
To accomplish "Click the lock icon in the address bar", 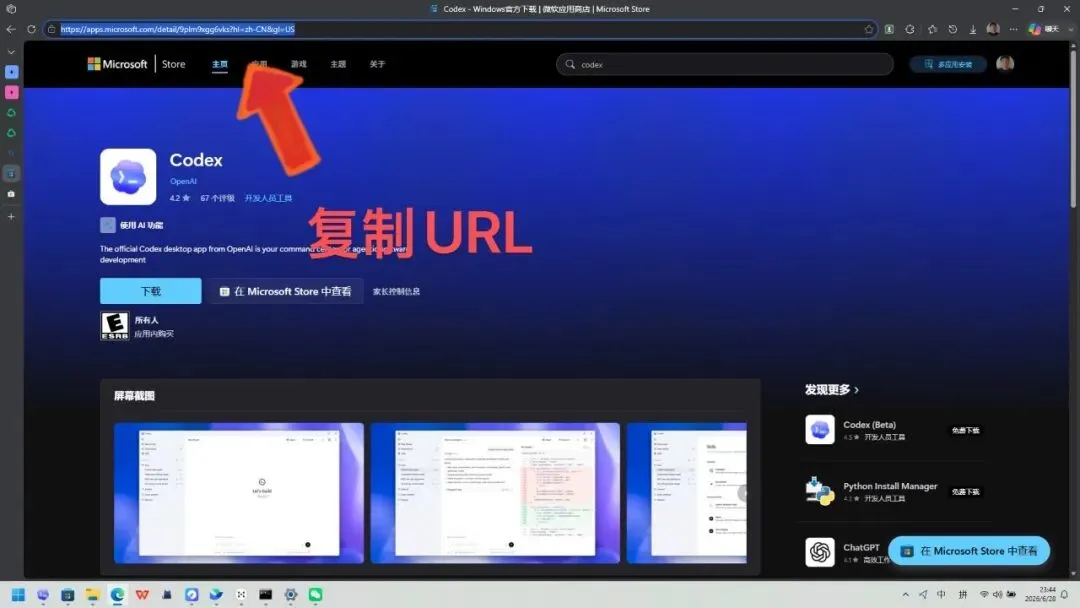I will [x=52, y=29].
